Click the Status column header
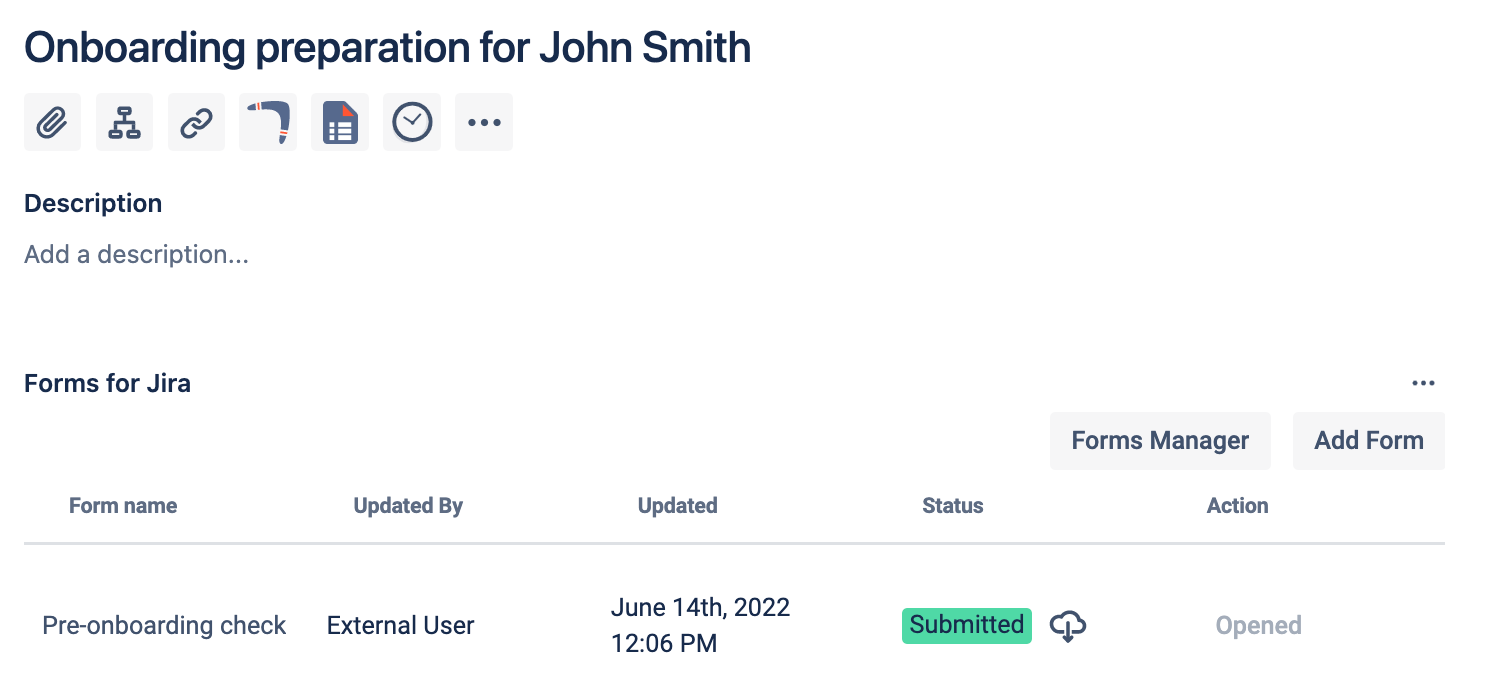The width and height of the screenshot is (1512, 692). [952, 506]
